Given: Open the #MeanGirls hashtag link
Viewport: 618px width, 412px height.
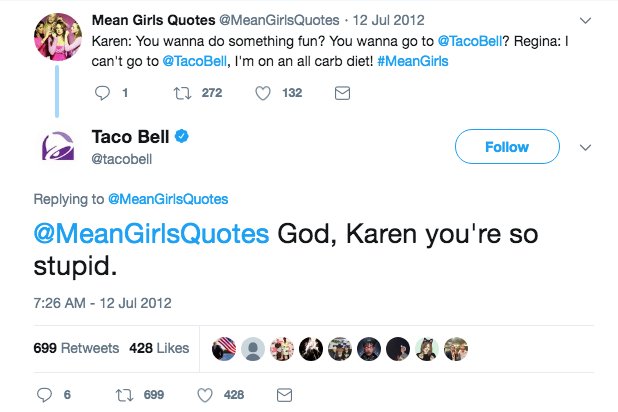Looking at the screenshot, I should [412, 61].
